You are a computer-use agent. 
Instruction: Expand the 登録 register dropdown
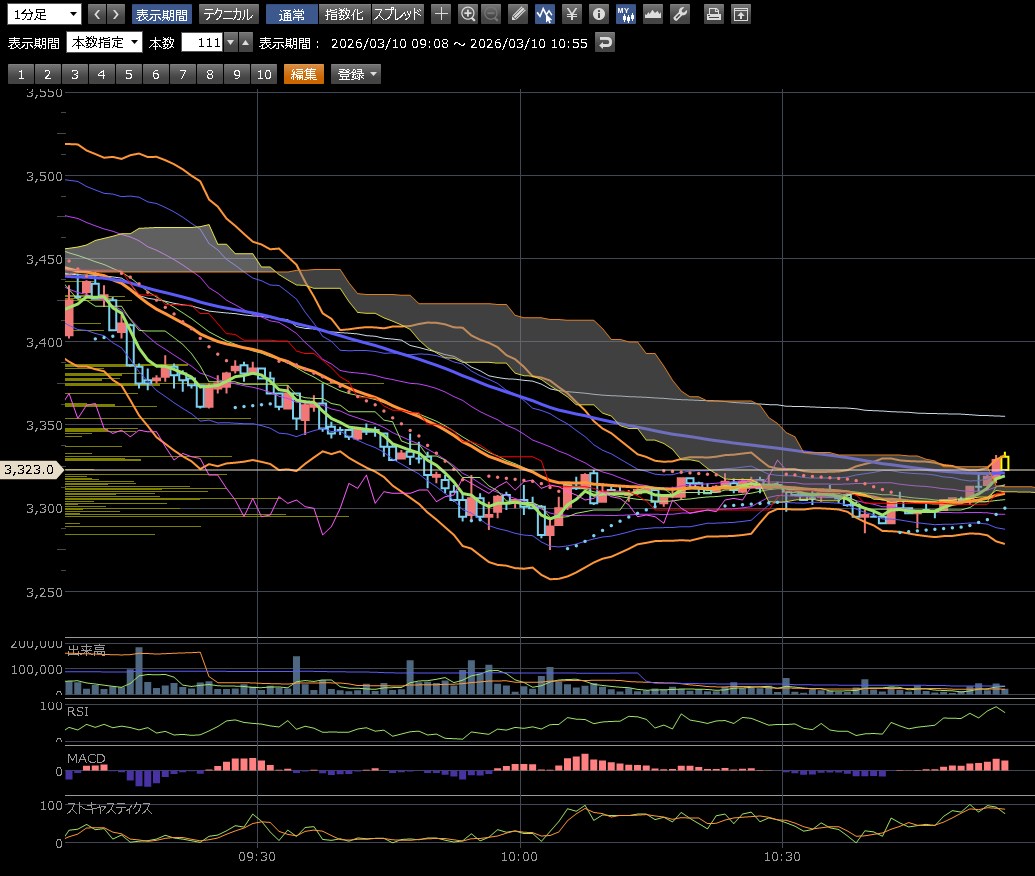(356, 74)
